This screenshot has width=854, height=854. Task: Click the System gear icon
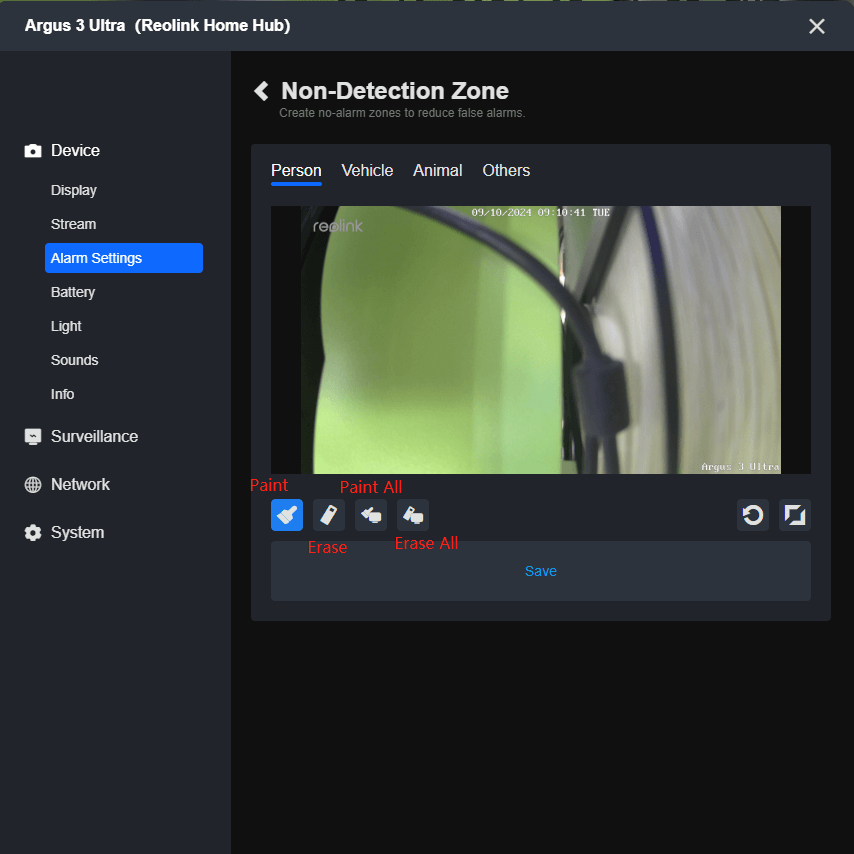pos(33,533)
